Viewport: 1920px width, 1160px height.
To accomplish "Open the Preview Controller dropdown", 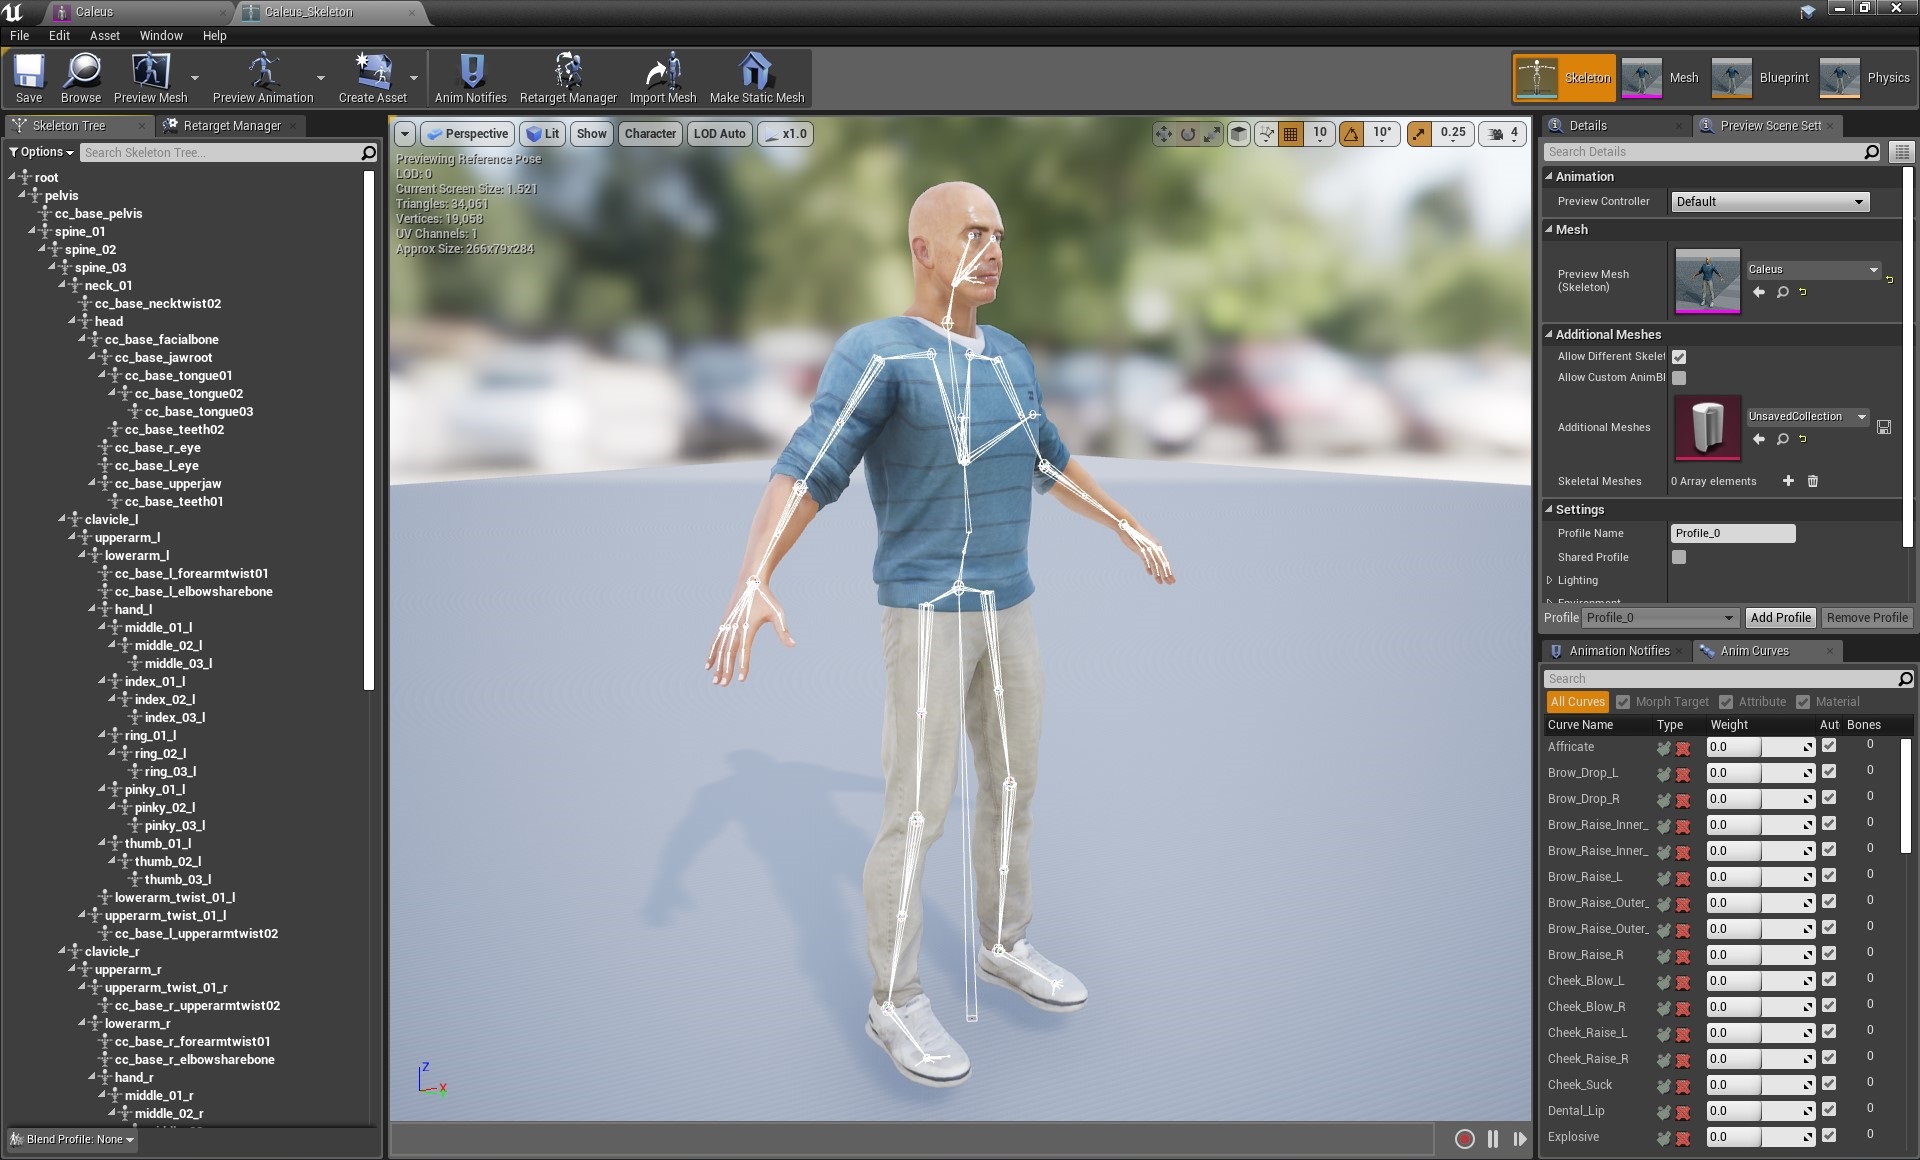I will [1769, 202].
